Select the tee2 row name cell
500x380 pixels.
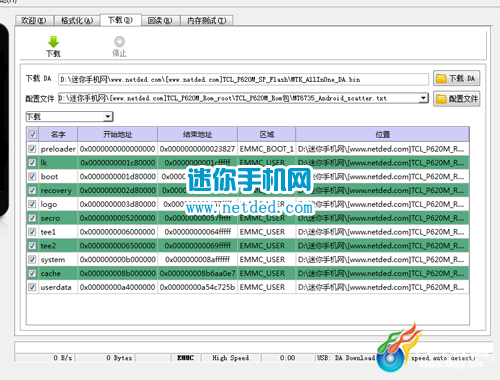(x=58, y=246)
